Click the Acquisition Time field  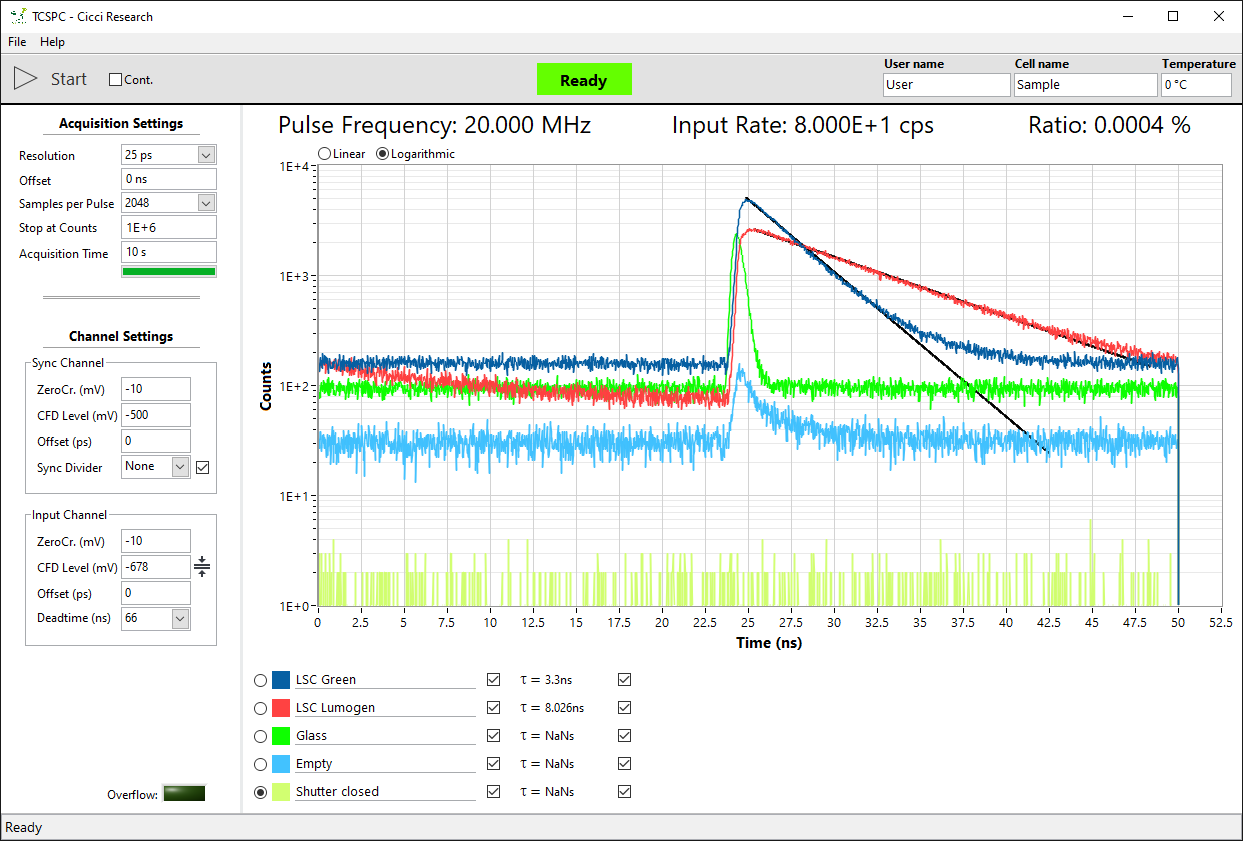point(169,253)
